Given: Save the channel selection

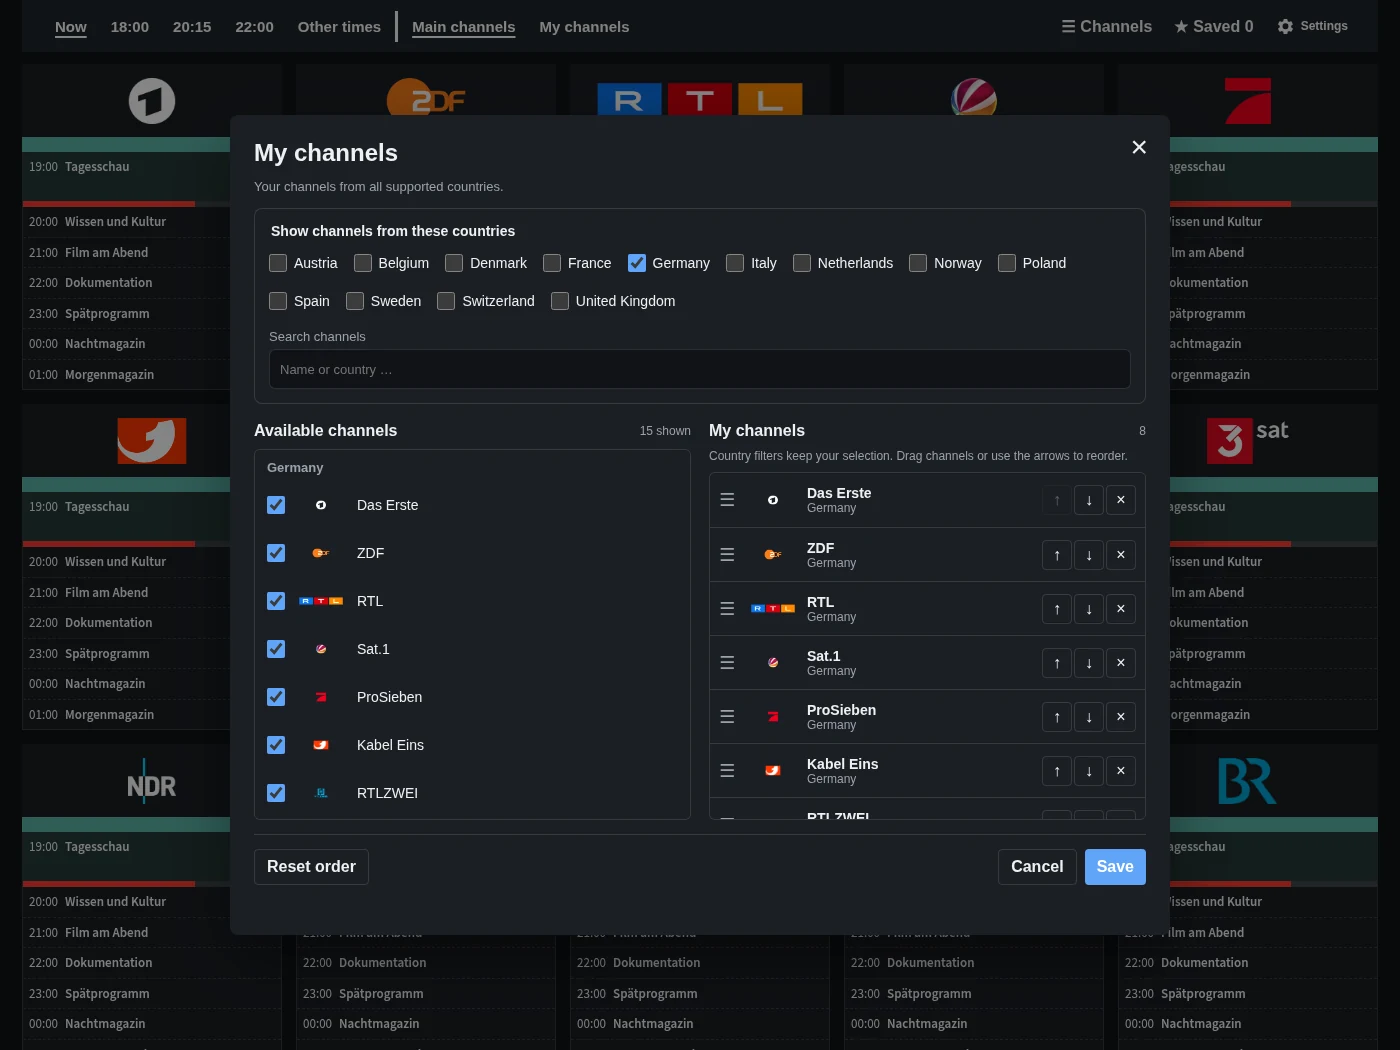Looking at the screenshot, I should (x=1115, y=867).
